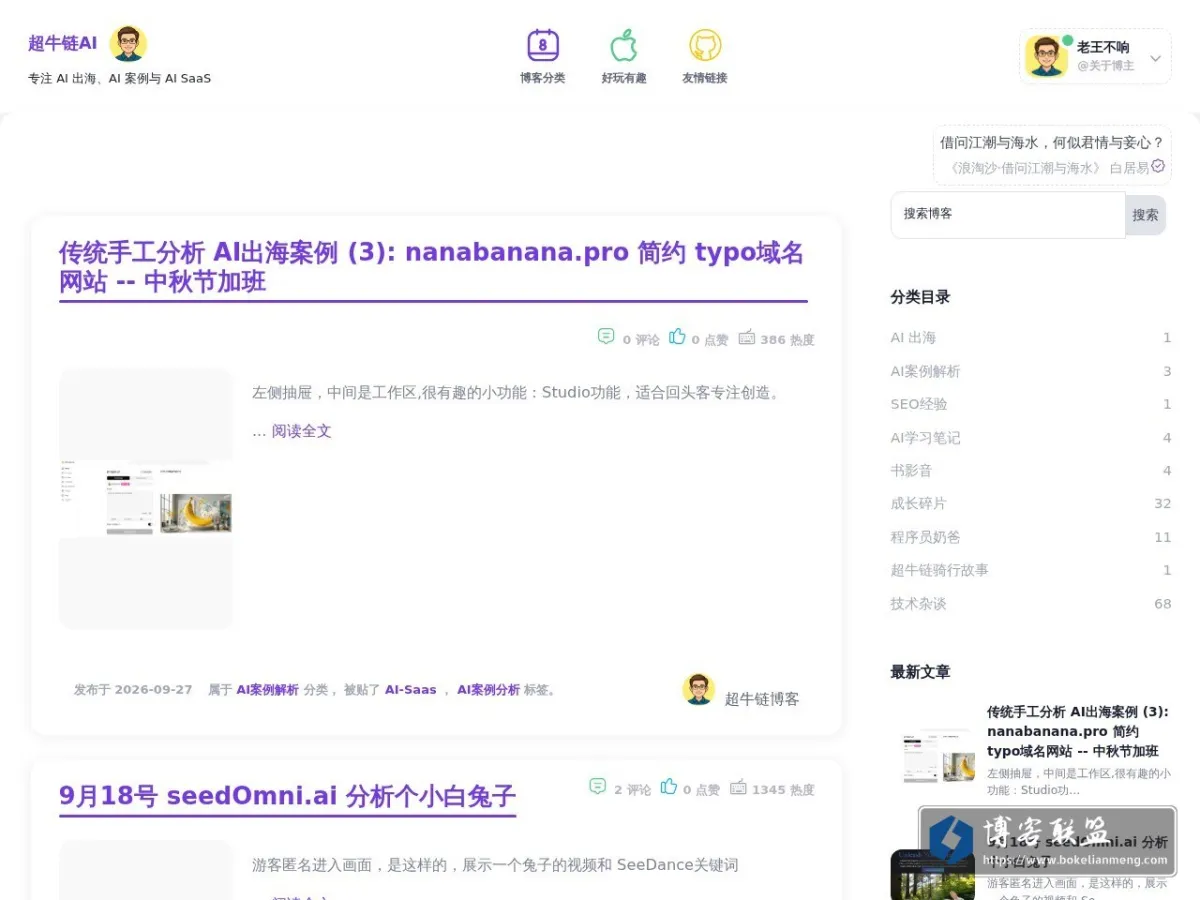Click the recent article nanabanana.pro title in sidebar
Screen dimensions: 1200x900
coord(1078,732)
